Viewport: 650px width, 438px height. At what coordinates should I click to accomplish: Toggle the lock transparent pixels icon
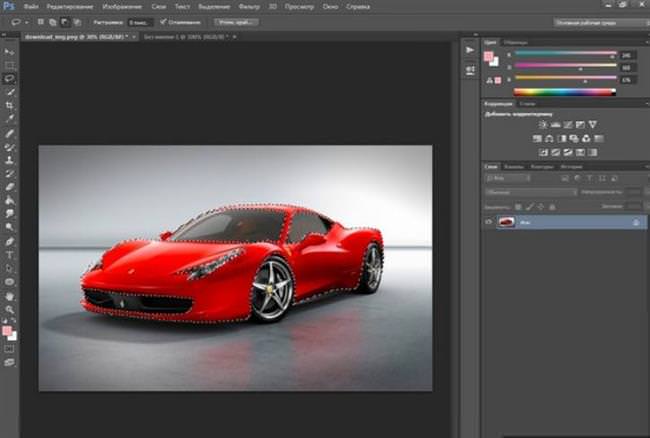(x=518, y=206)
